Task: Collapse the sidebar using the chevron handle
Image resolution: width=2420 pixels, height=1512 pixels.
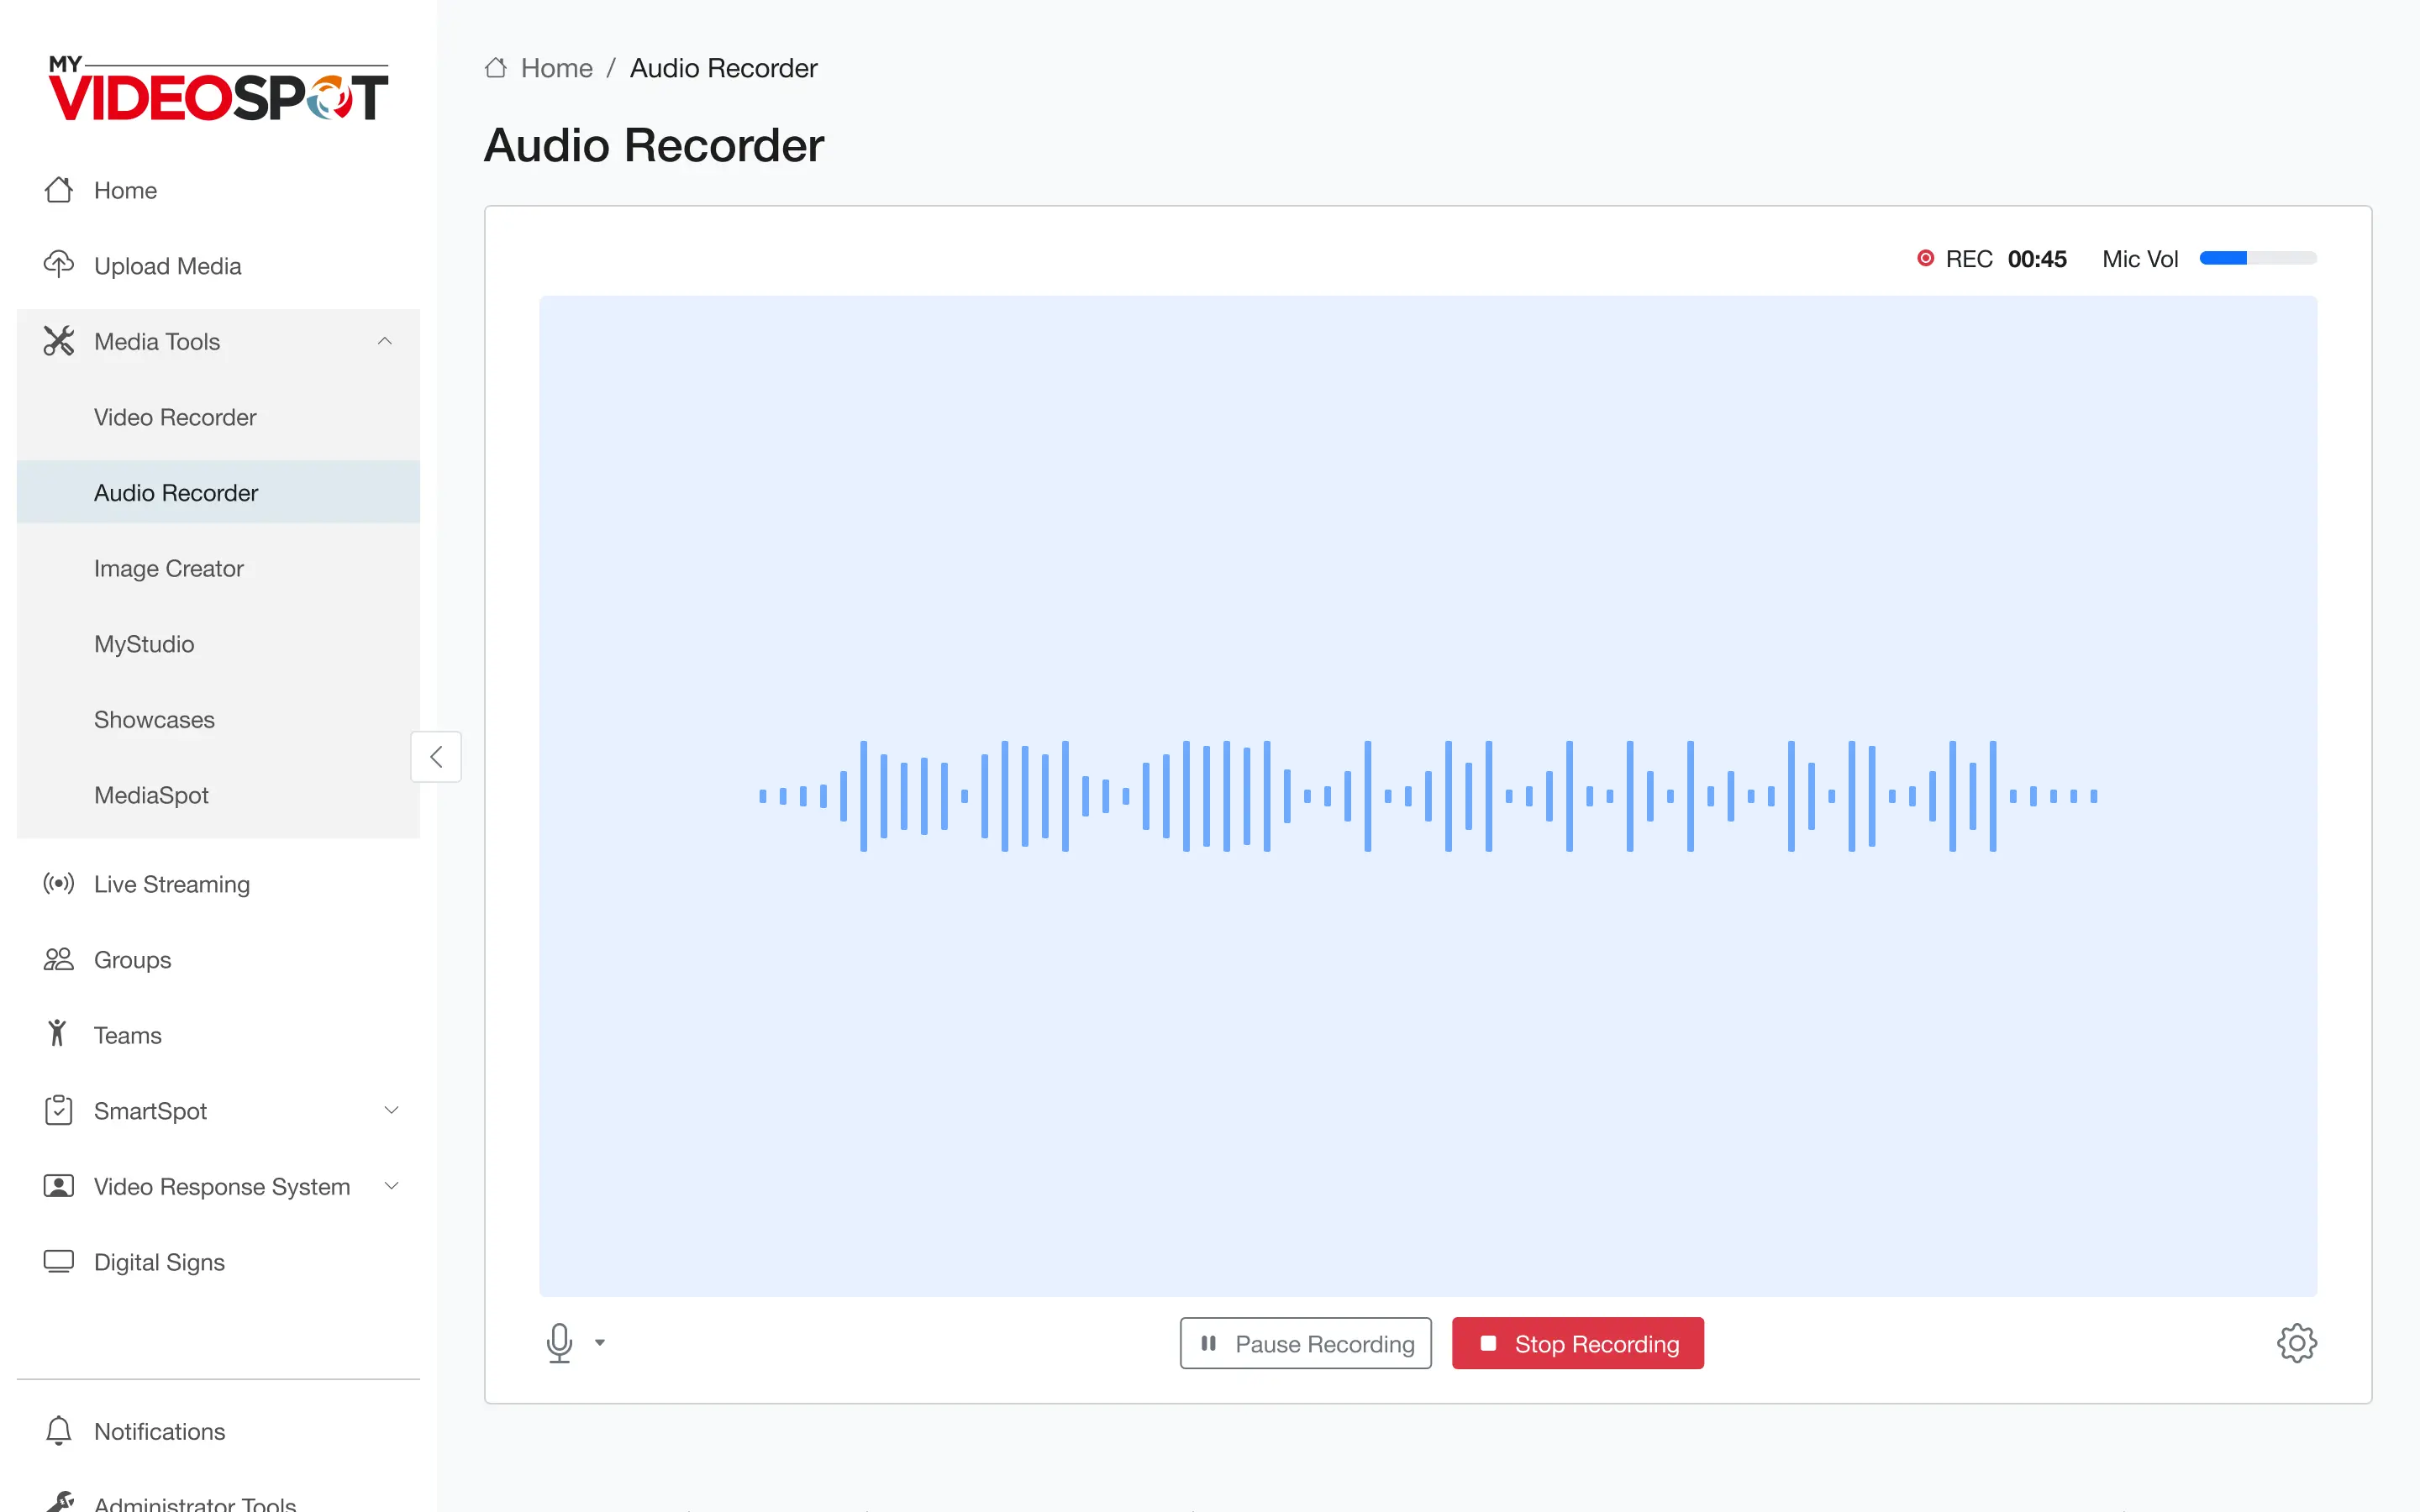Action: [436, 757]
